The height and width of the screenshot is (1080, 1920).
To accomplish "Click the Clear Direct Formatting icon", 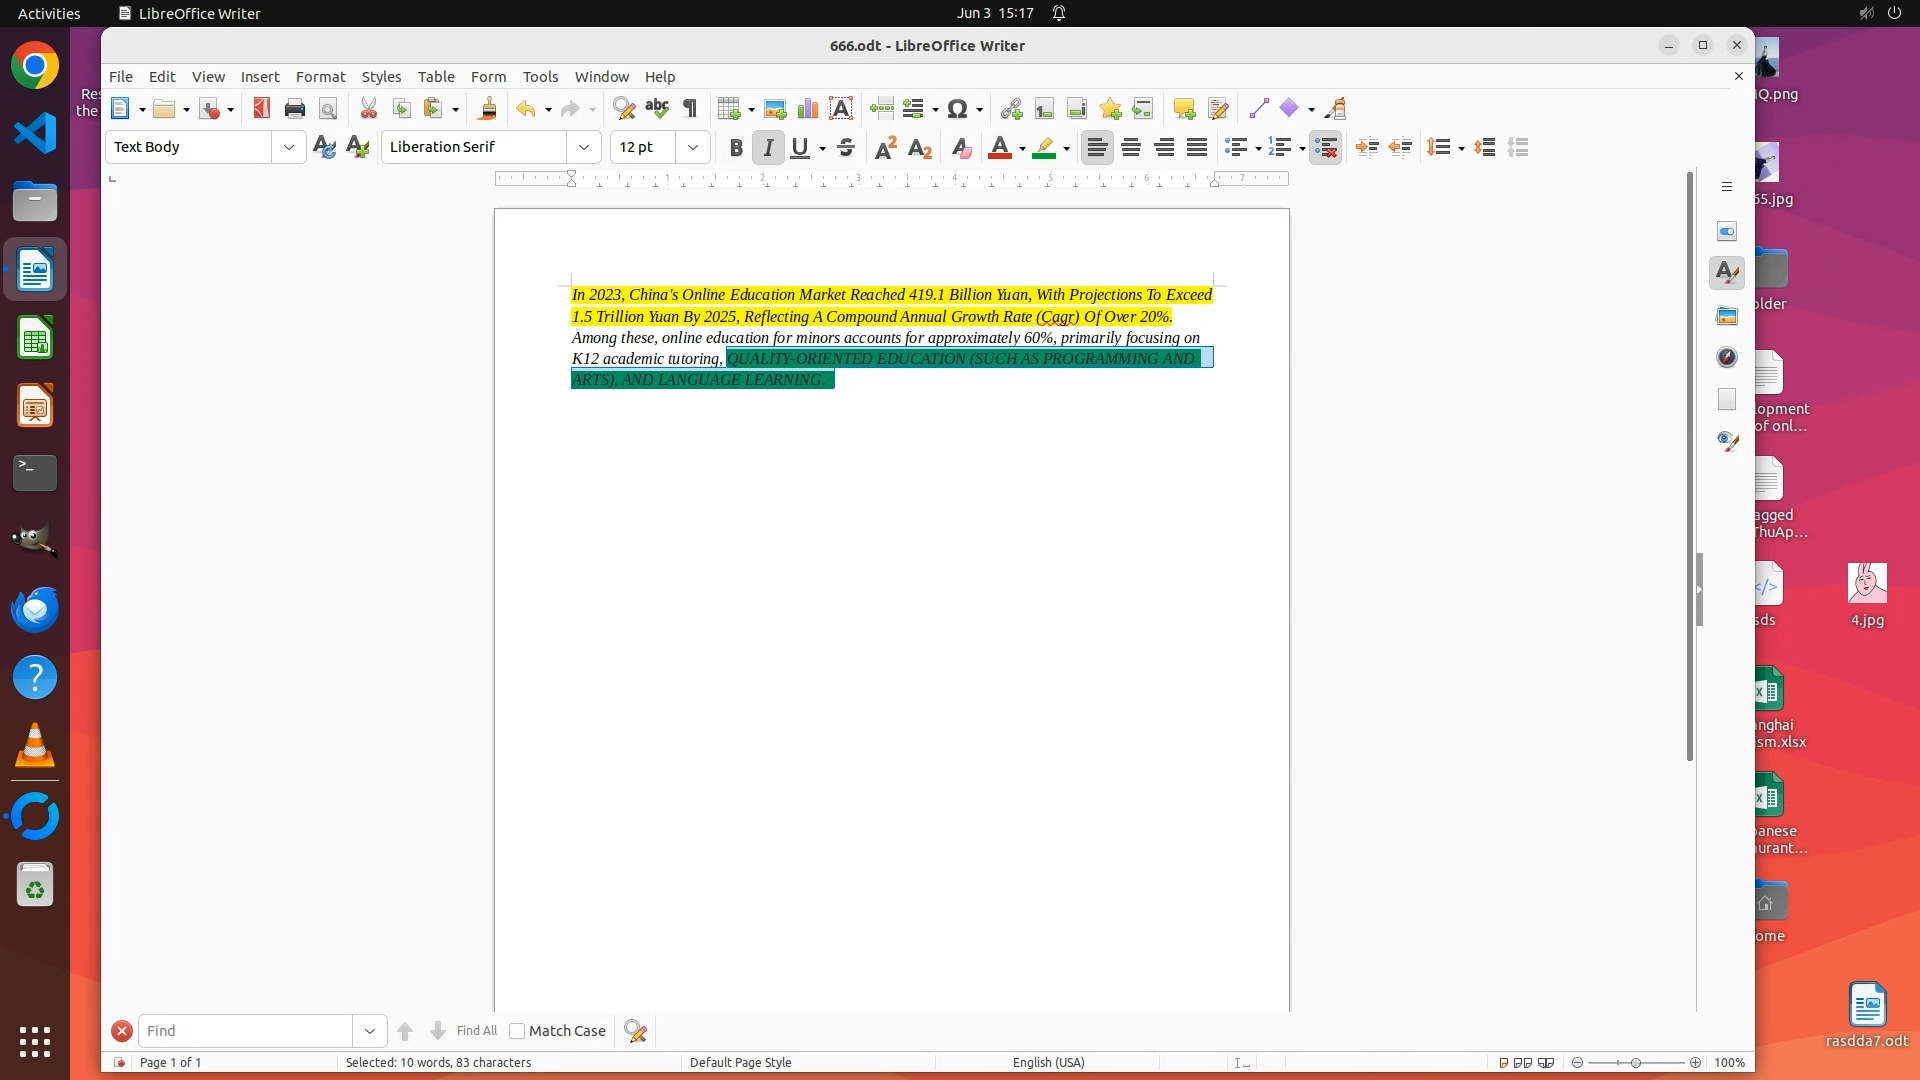I will pos(962,148).
